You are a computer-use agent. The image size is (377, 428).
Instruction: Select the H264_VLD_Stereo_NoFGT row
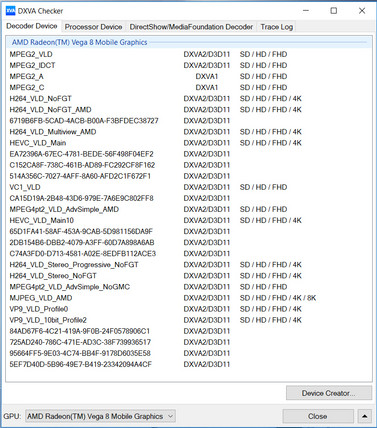tap(189, 276)
